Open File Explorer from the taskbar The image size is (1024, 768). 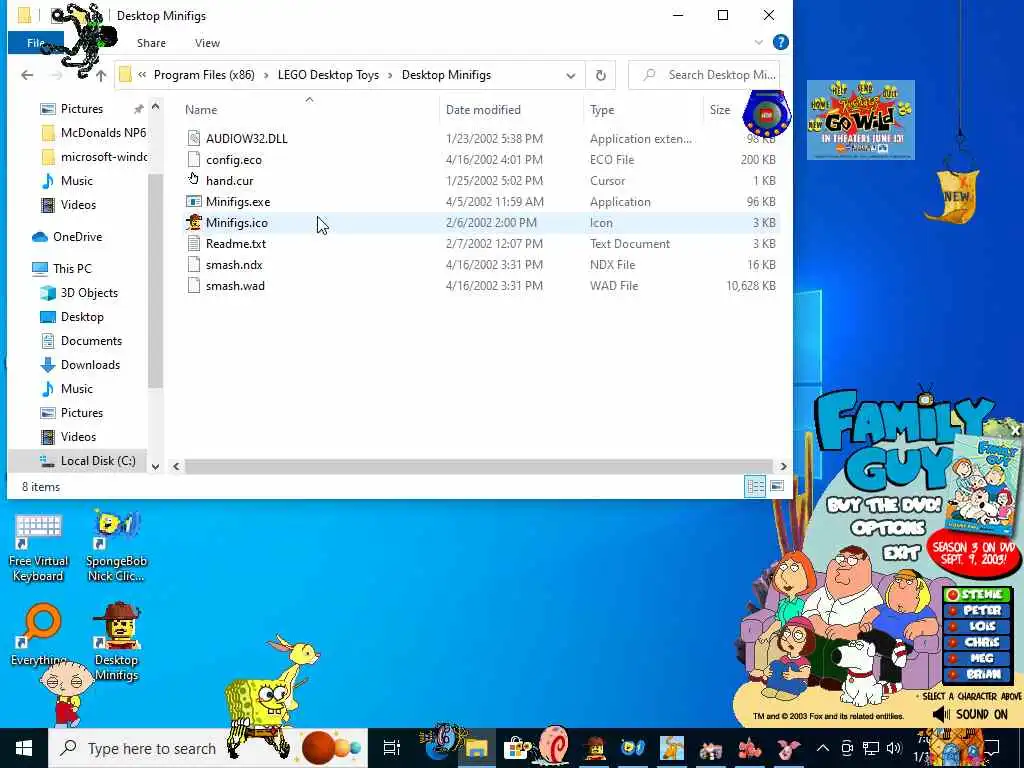[x=476, y=748]
